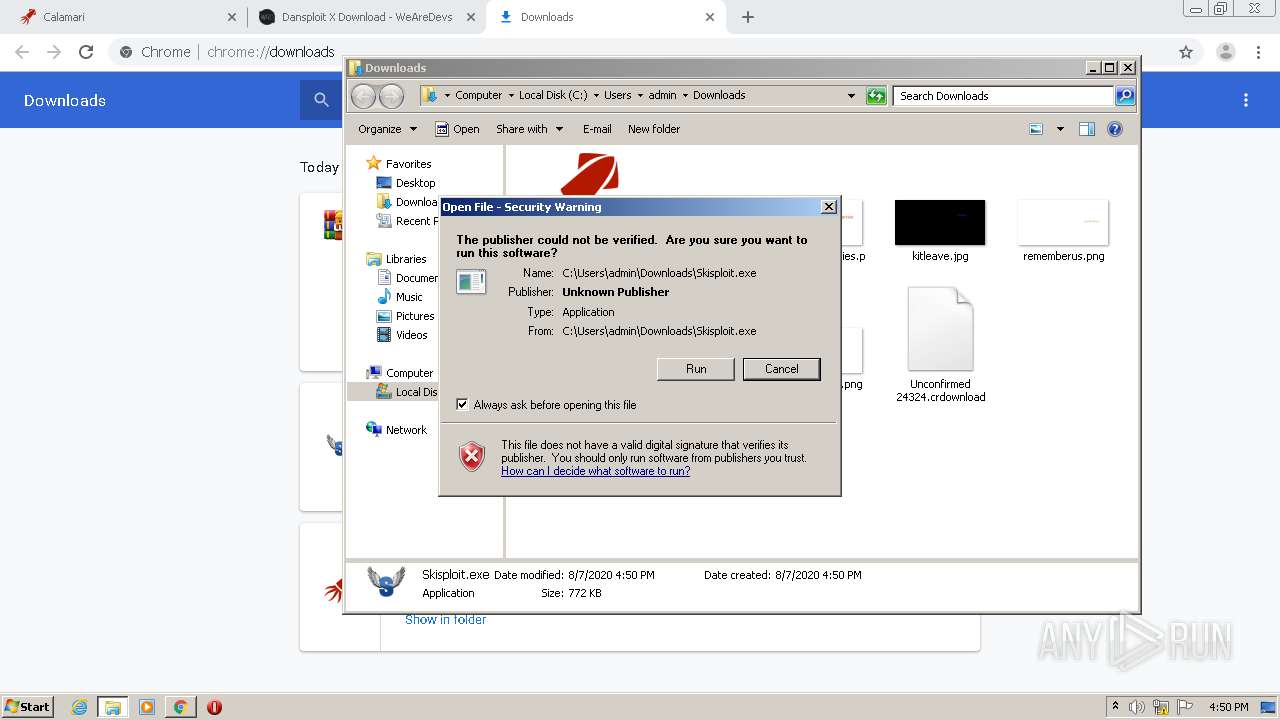This screenshot has height=720, width=1280.
Task: Select Pictures library in the navigation pane
Action: click(415, 316)
